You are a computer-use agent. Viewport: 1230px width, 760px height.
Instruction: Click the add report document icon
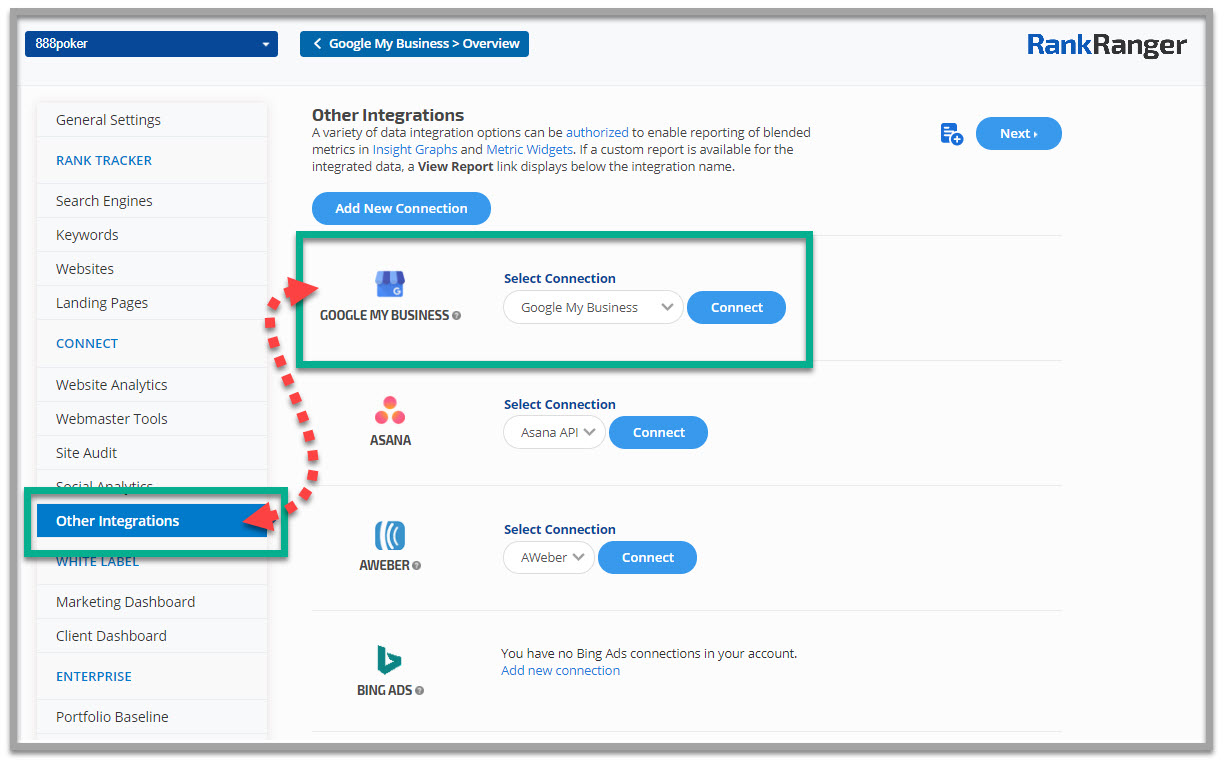951,134
